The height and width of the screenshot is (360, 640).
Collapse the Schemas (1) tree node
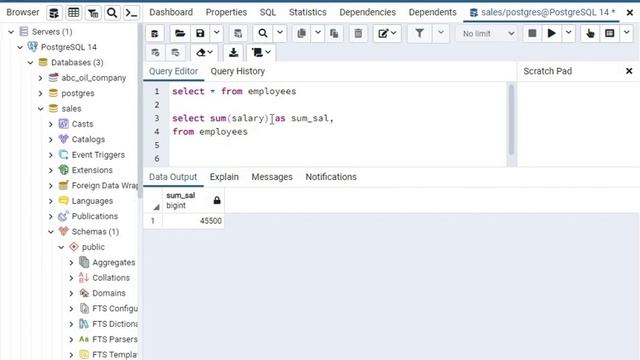click(51, 232)
